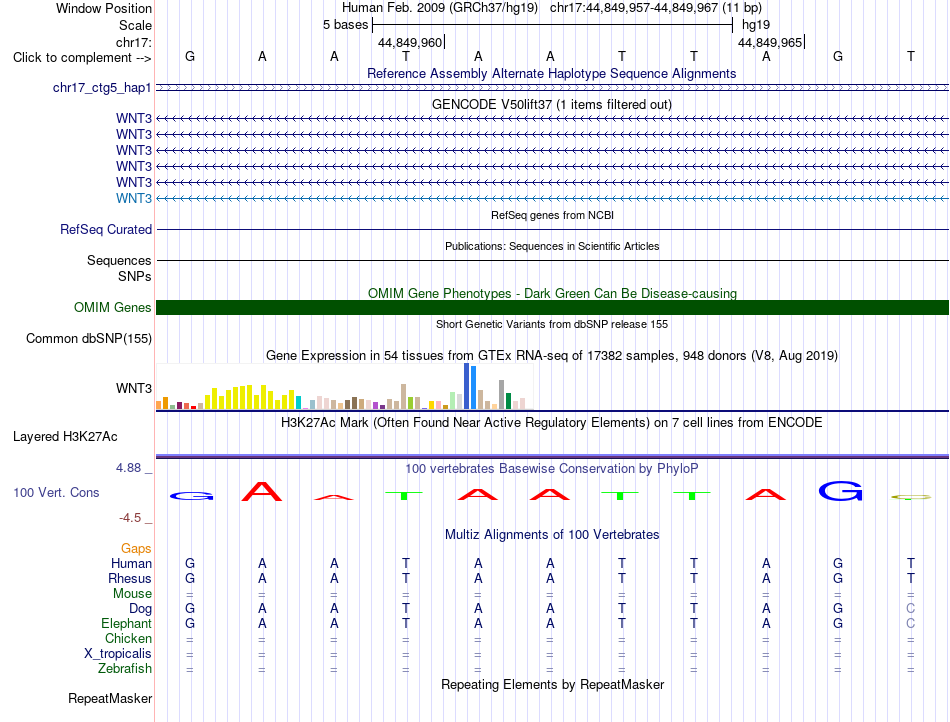Image resolution: width=950 pixels, height=722 pixels.
Task: Open 100 vertebrates Basewise Conservation by PhyloP title
Action: tap(552, 468)
